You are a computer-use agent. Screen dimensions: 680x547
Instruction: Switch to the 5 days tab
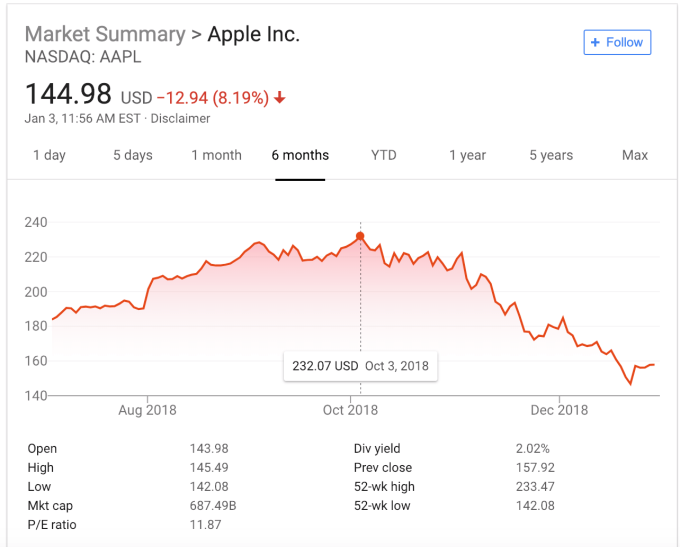click(133, 155)
